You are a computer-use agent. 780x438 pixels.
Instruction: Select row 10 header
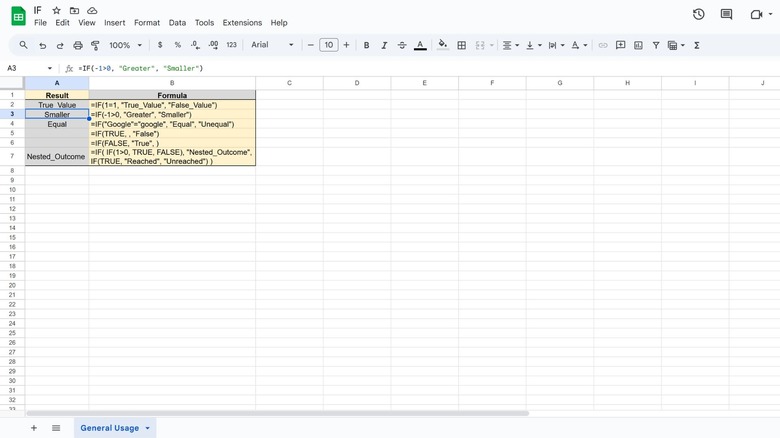(x=12, y=190)
